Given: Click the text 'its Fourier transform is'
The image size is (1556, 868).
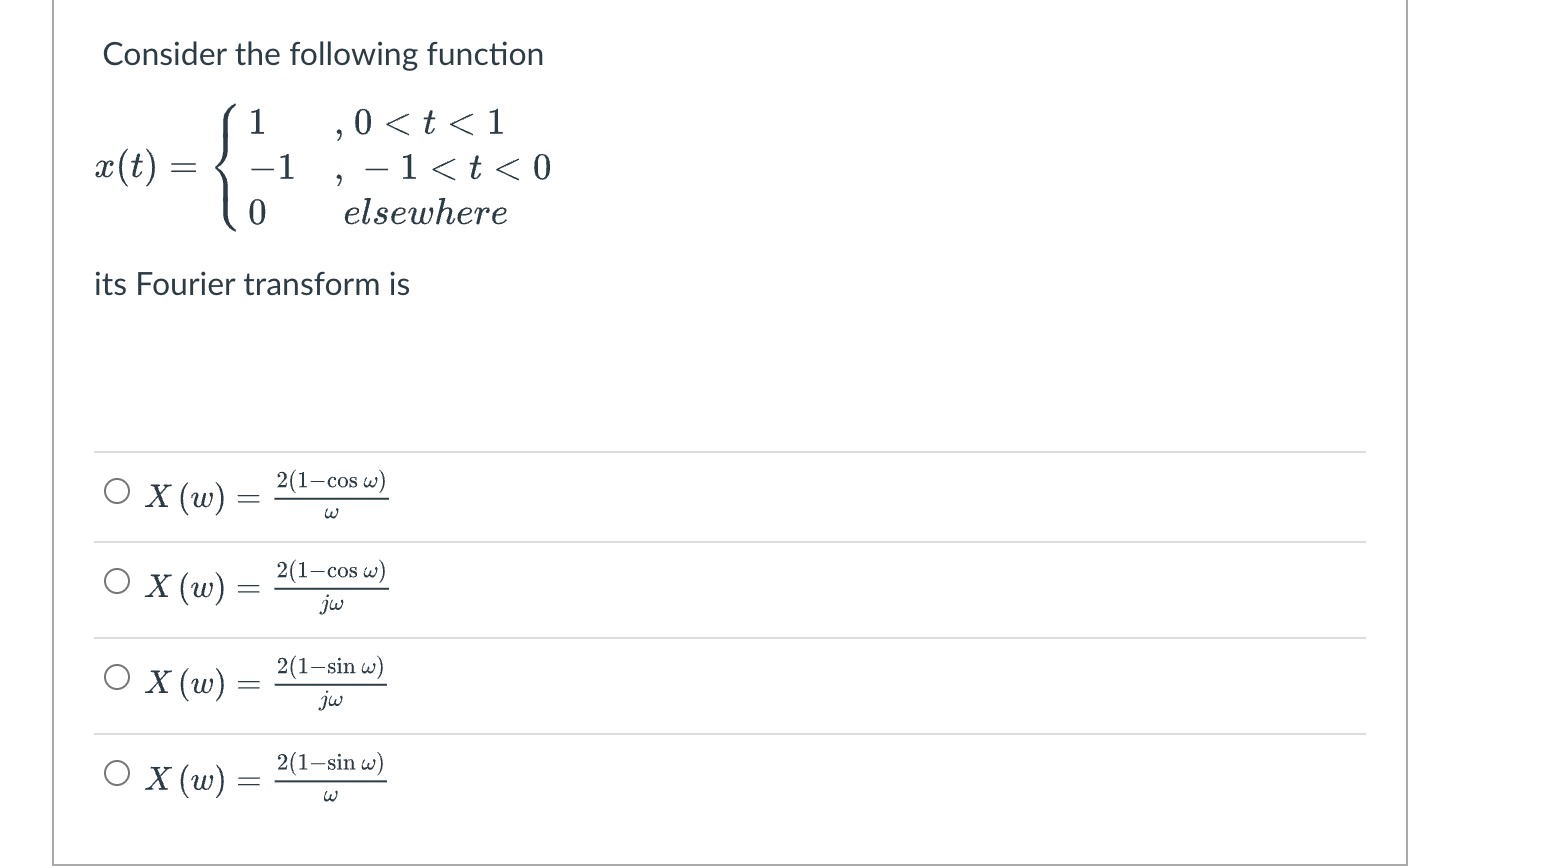Looking at the screenshot, I should pyautogui.click(x=250, y=284).
